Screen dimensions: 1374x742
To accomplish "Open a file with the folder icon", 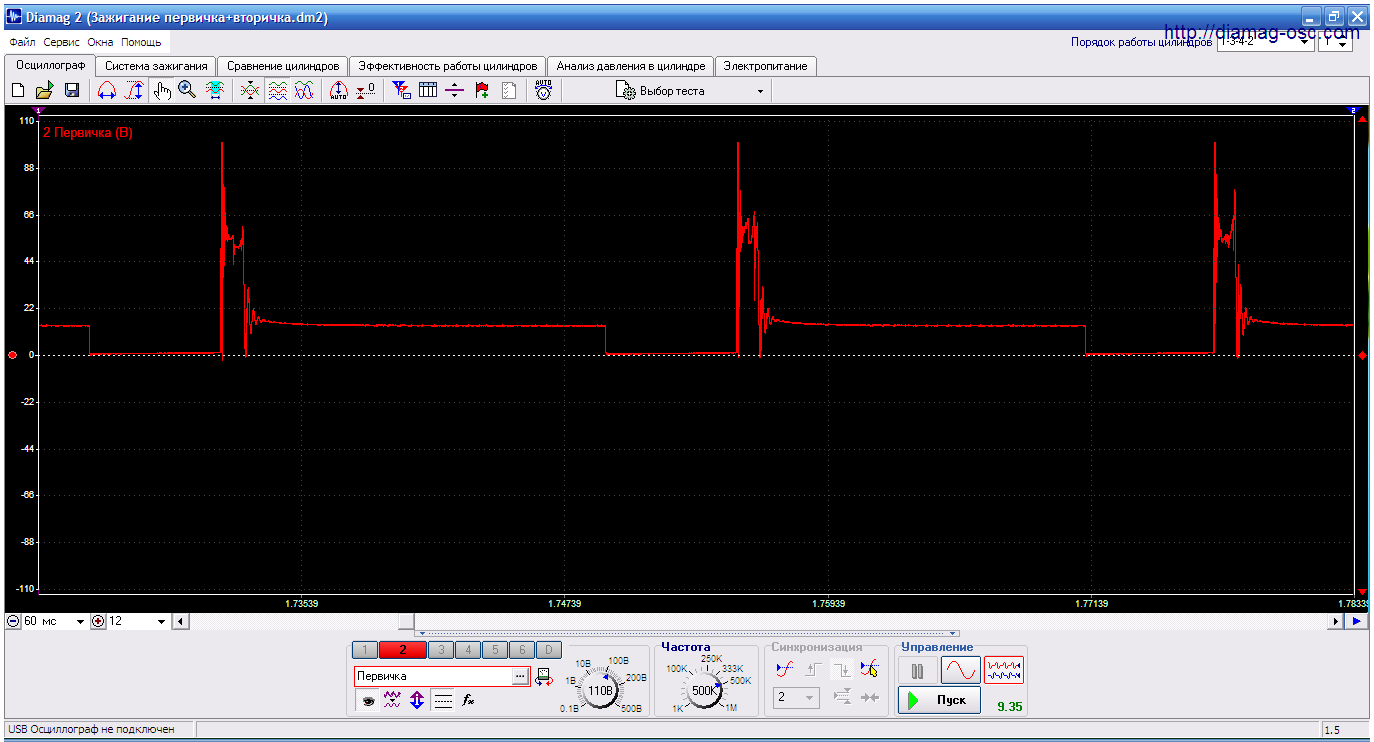I will point(45,91).
